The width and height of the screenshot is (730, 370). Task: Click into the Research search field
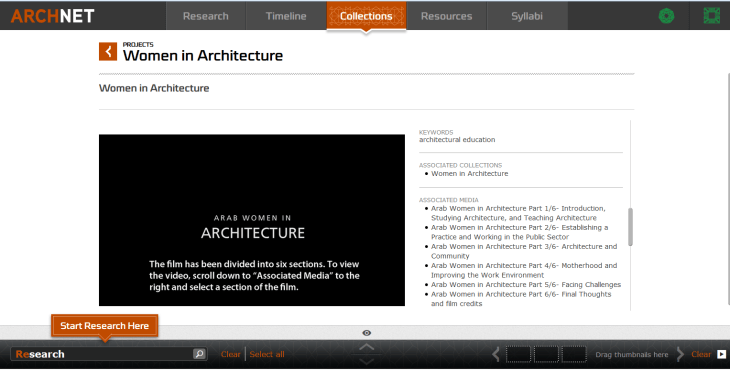102,354
